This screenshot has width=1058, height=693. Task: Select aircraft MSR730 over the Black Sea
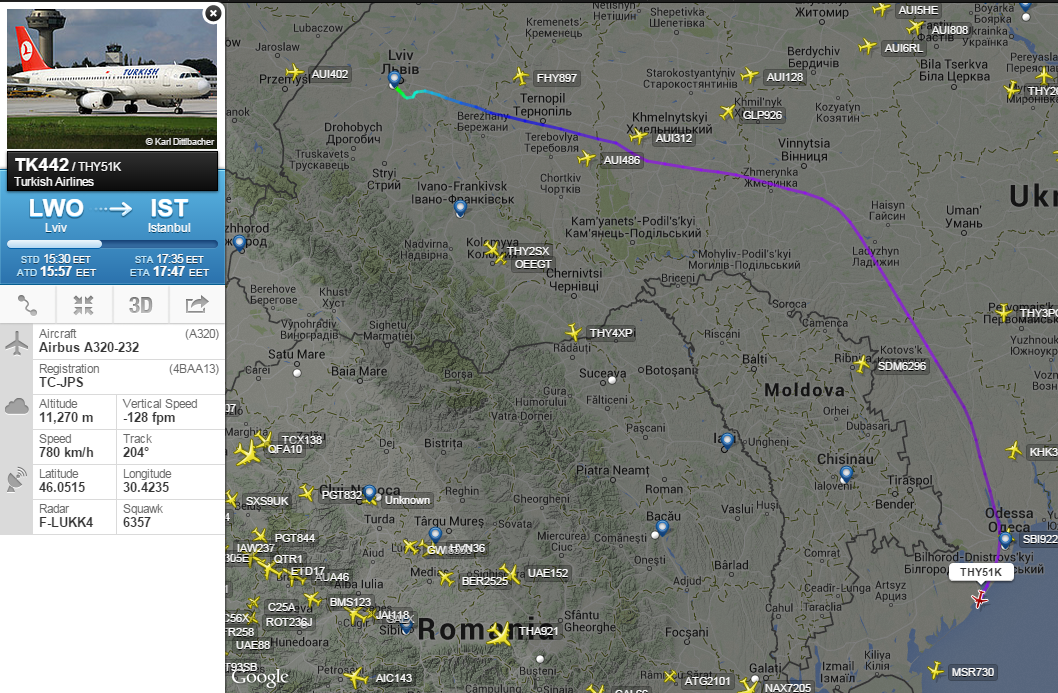pyautogui.click(x=935, y=671)
